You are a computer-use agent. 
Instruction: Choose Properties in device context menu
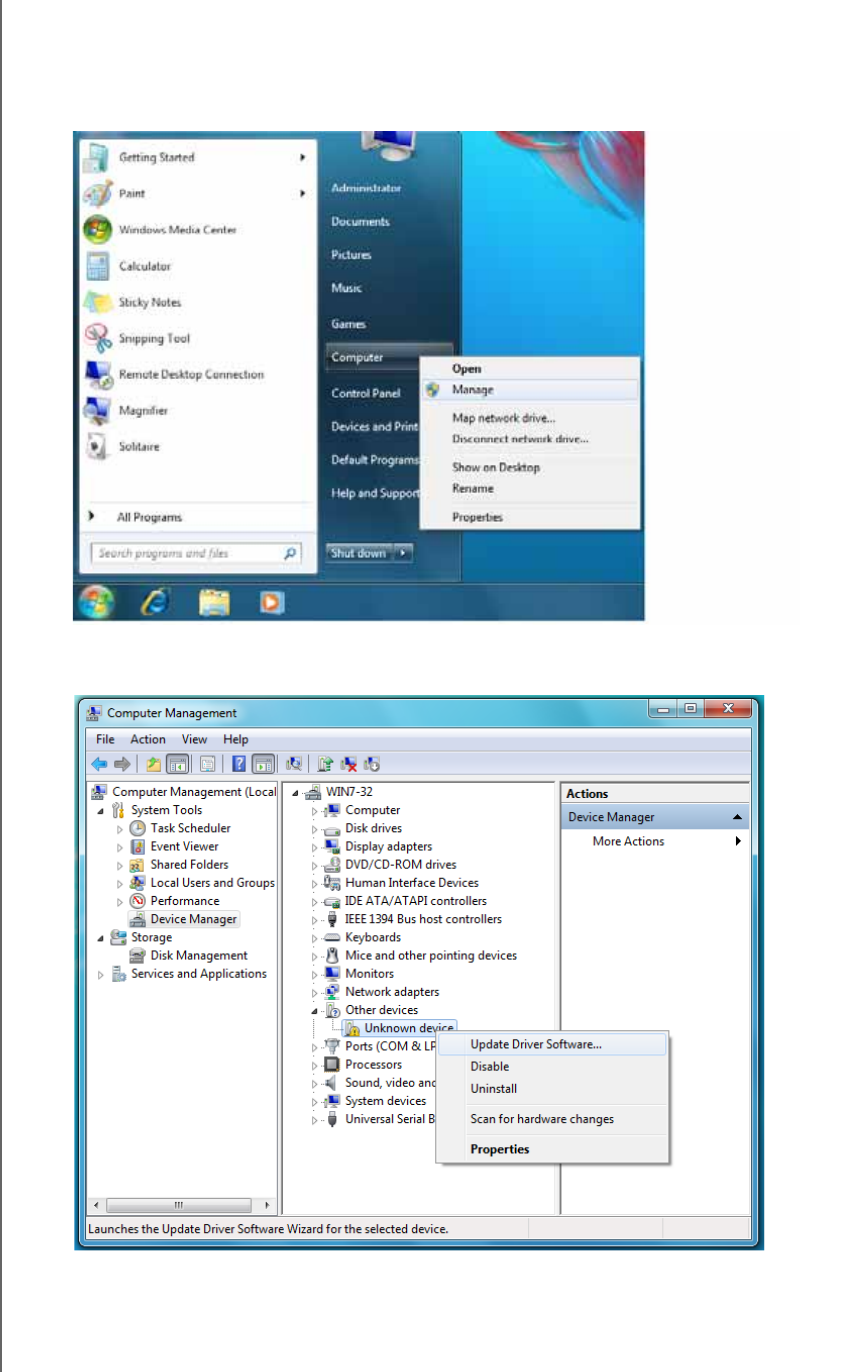(x=552, y=1149)
